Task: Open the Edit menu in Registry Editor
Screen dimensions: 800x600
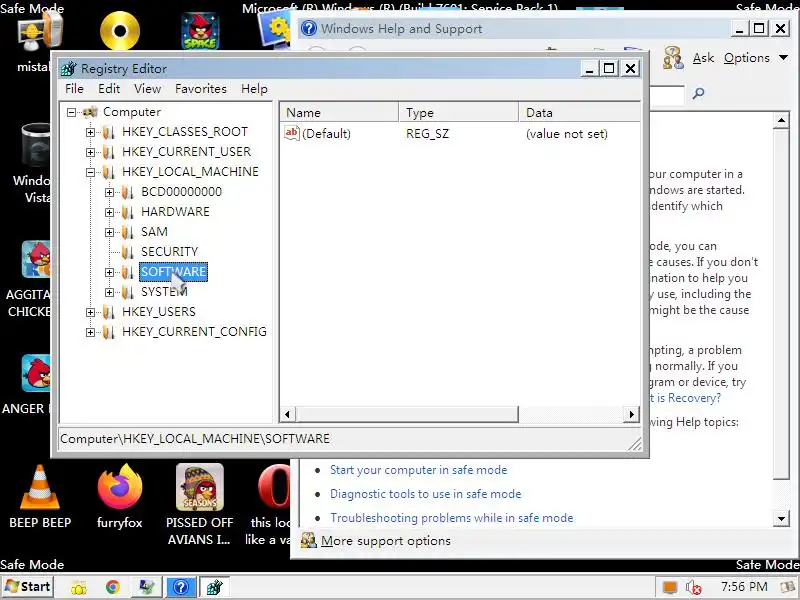Action: click(109, 89)
